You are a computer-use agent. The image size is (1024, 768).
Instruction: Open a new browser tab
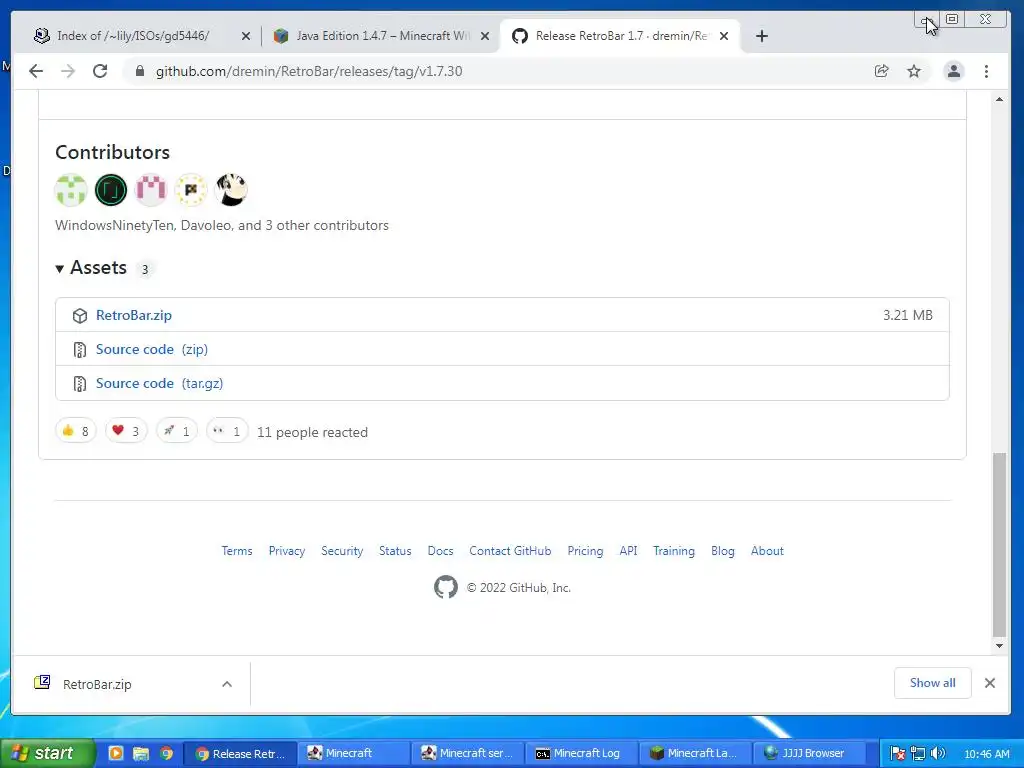pos(761,36)
